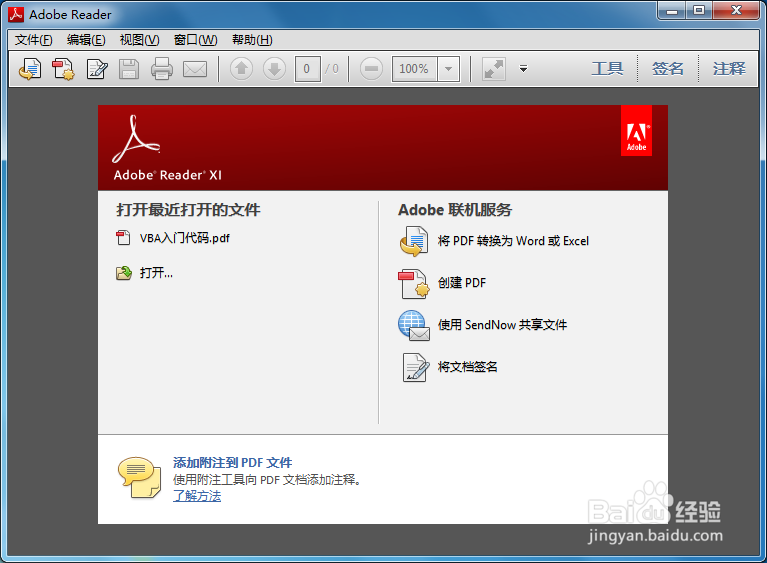Open the zoom level dropdown arrow
The height and width of the screenshot is (563, 767).
click(x=449, y=69)
